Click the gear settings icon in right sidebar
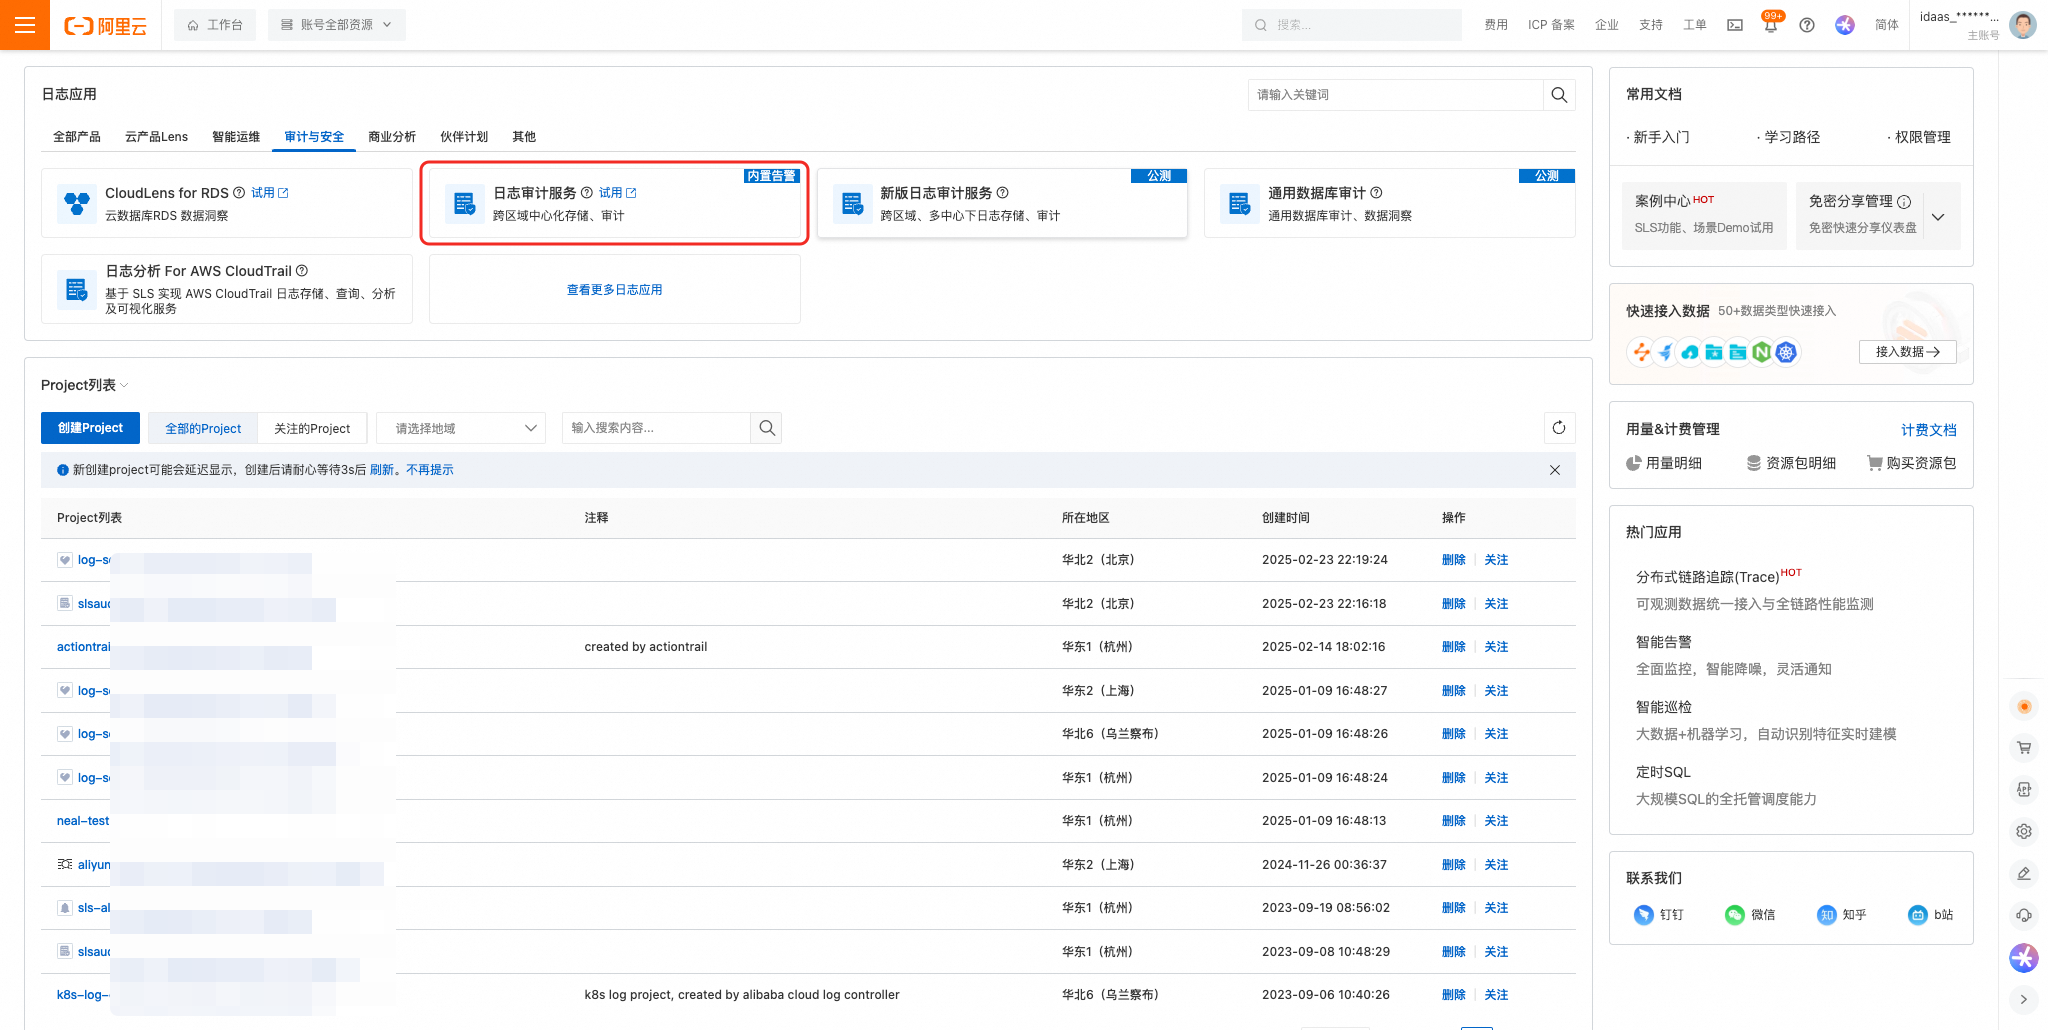Screen dimensions: 2048x1030 (x=2024, y=831)
